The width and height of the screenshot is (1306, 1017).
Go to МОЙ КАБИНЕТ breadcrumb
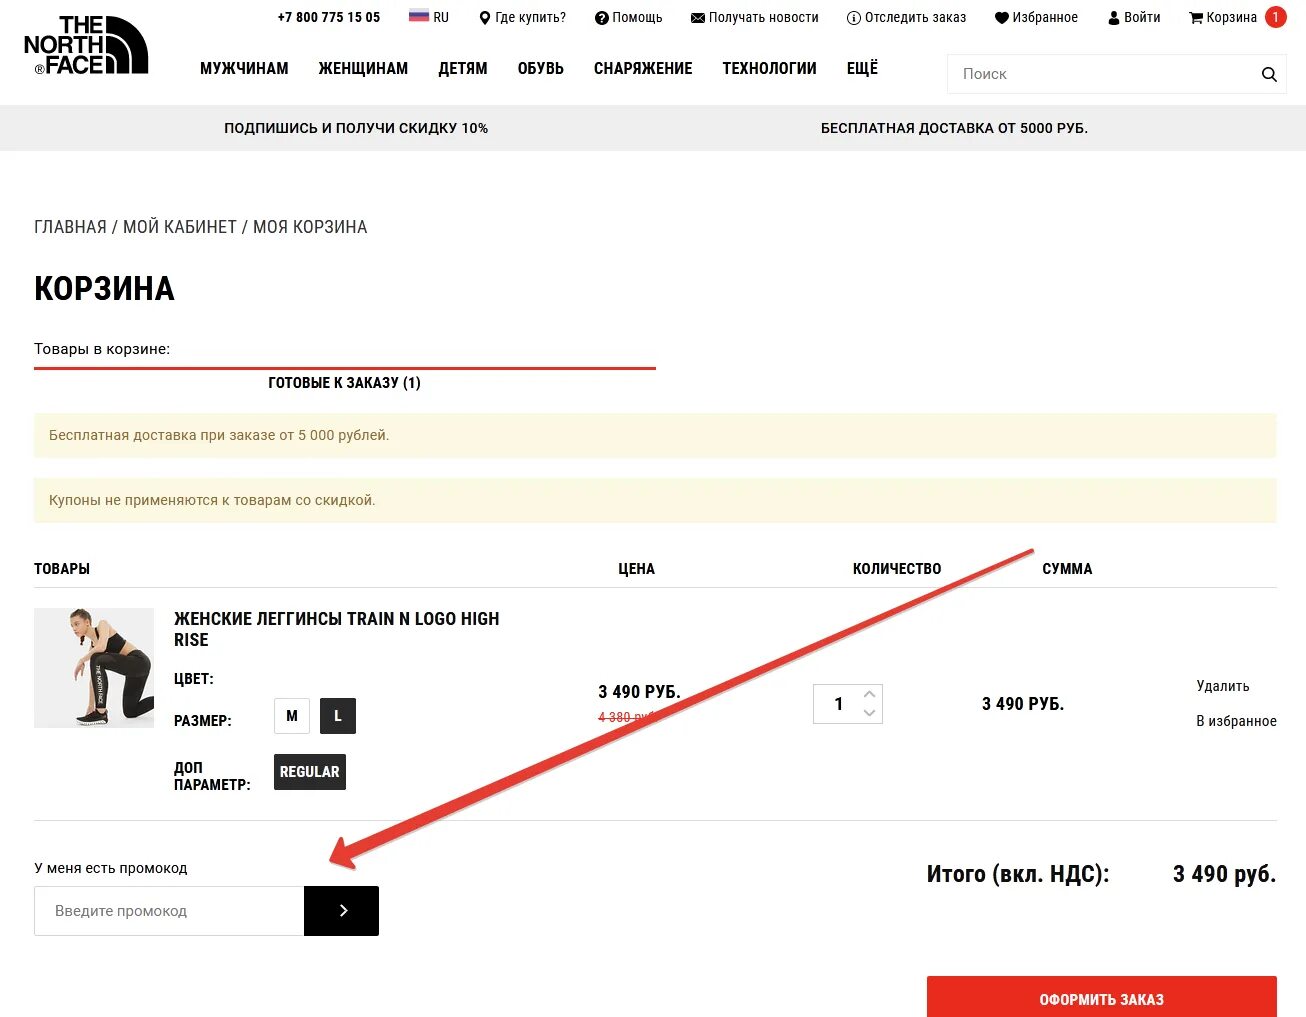pyautogui.click(x=180, y=227)
